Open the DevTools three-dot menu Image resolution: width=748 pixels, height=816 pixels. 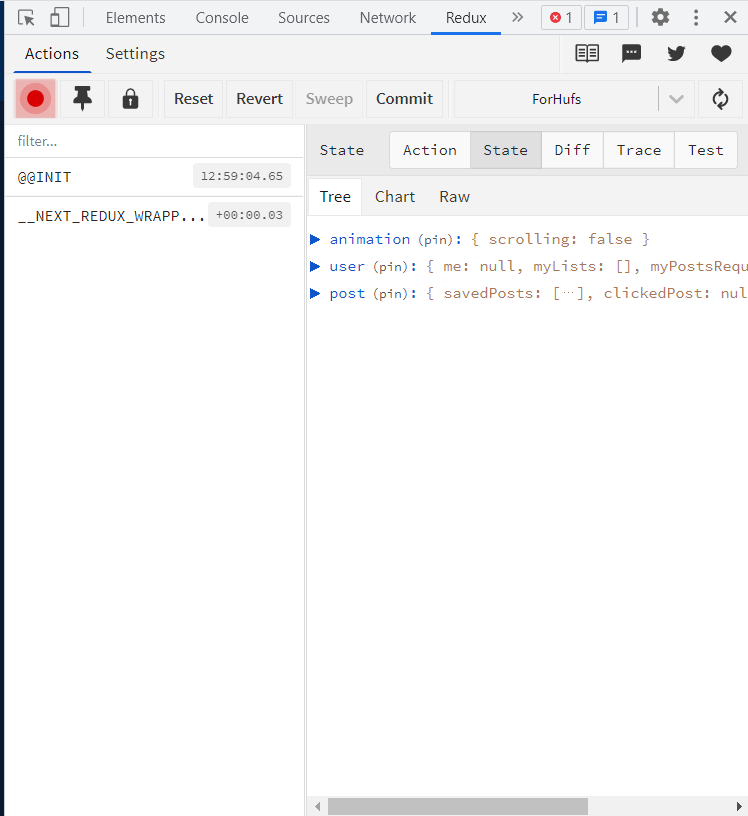click(x=696, y=18)
